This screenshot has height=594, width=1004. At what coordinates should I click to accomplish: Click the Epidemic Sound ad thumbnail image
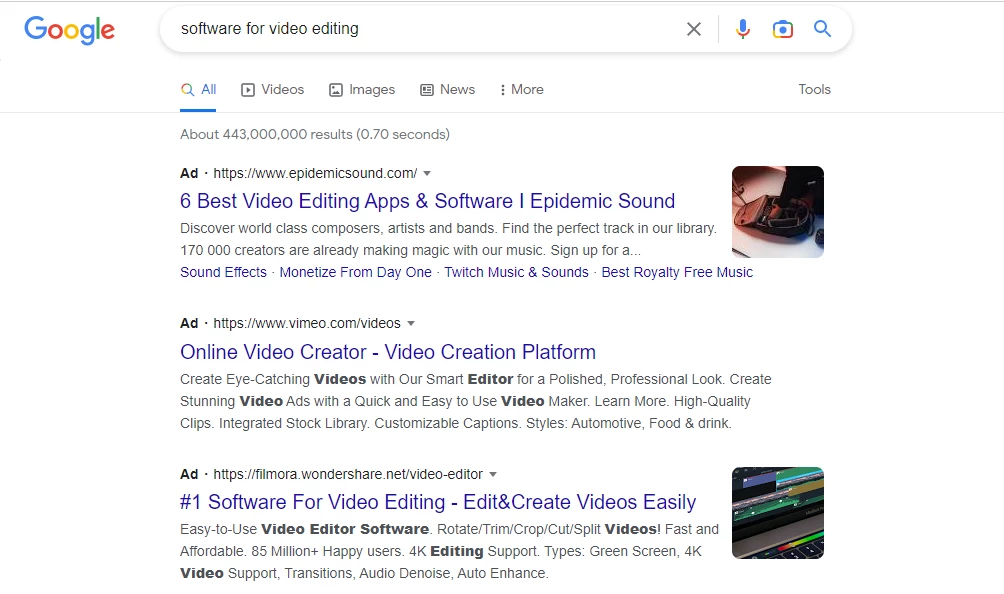(778, 212)
